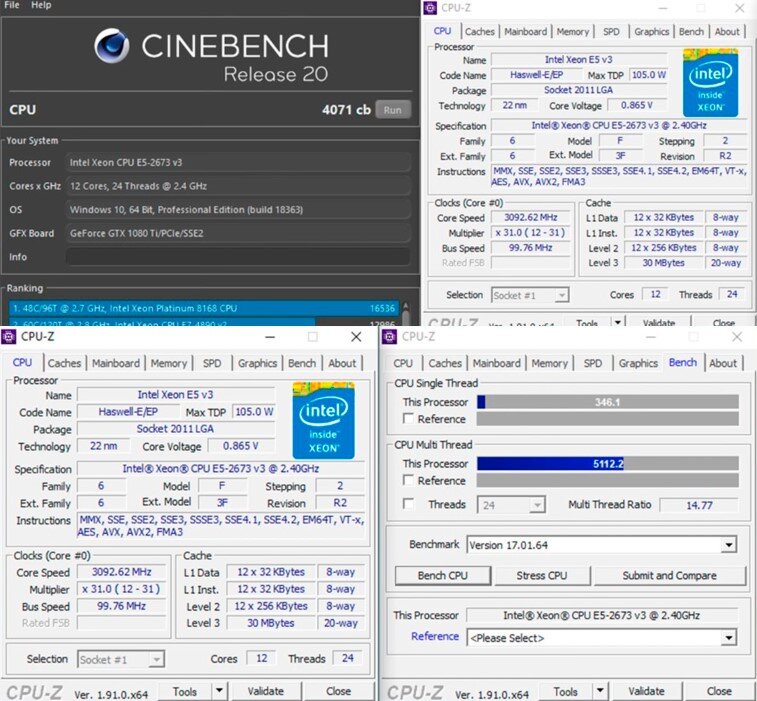Screen dimensions: 757x701
Task: Switch to Memory tab in bottom-left CPU-Z
Action: [x=168, y=363]
